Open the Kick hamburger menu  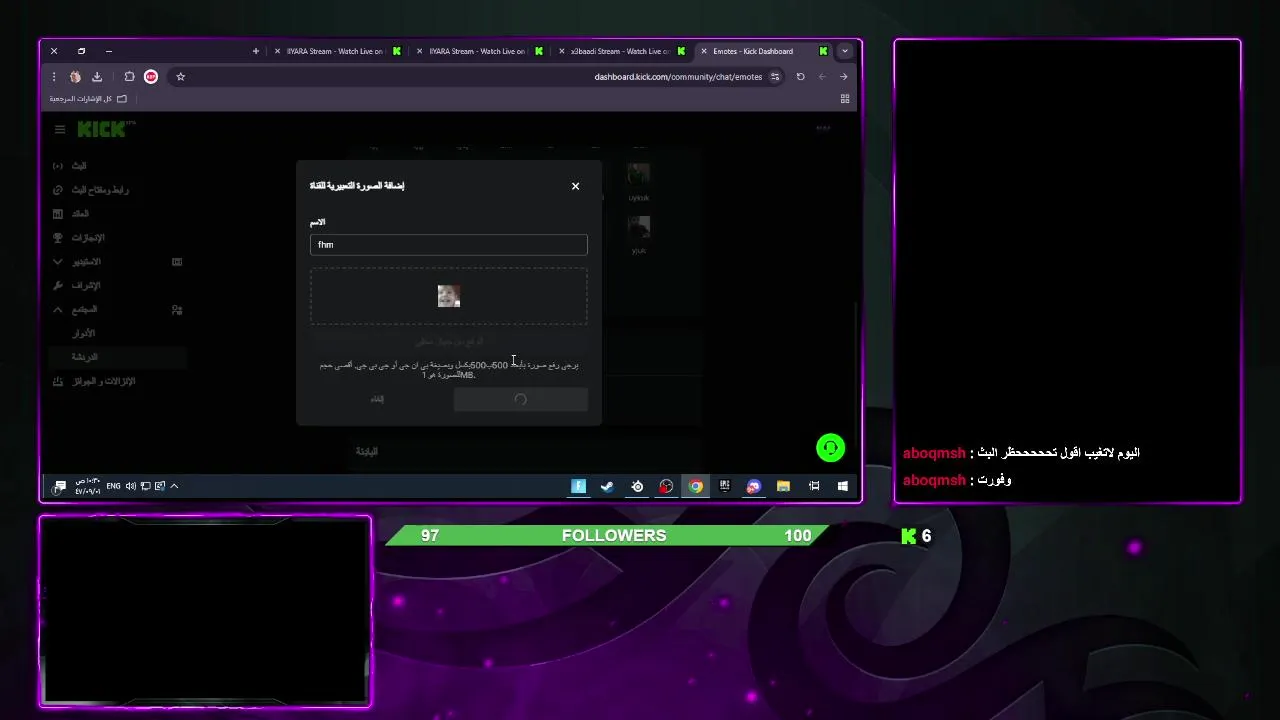(x=60, y=129)
